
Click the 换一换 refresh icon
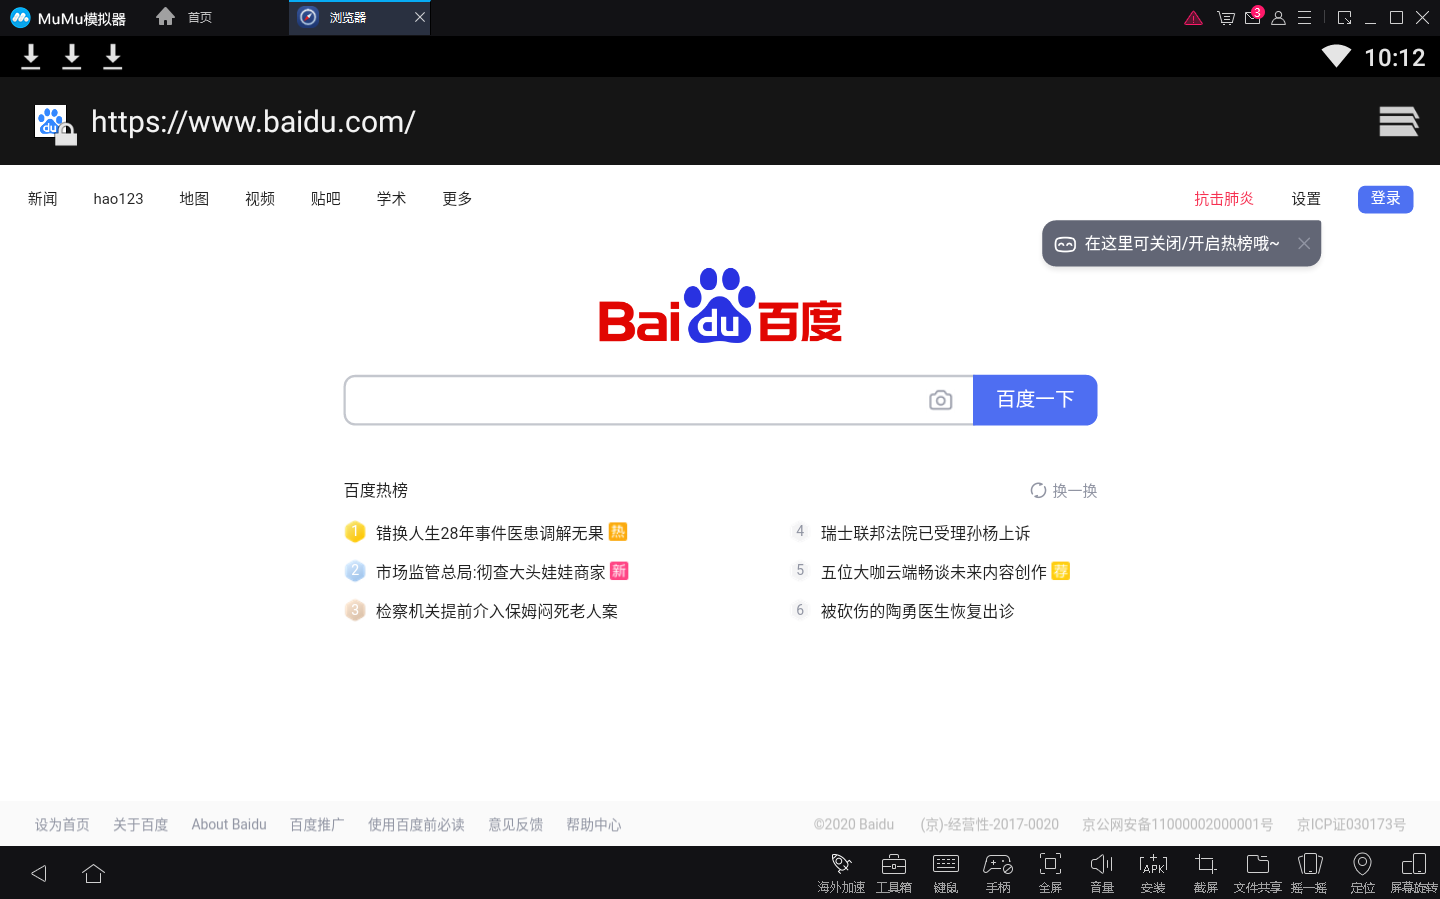click(1038, 490)
